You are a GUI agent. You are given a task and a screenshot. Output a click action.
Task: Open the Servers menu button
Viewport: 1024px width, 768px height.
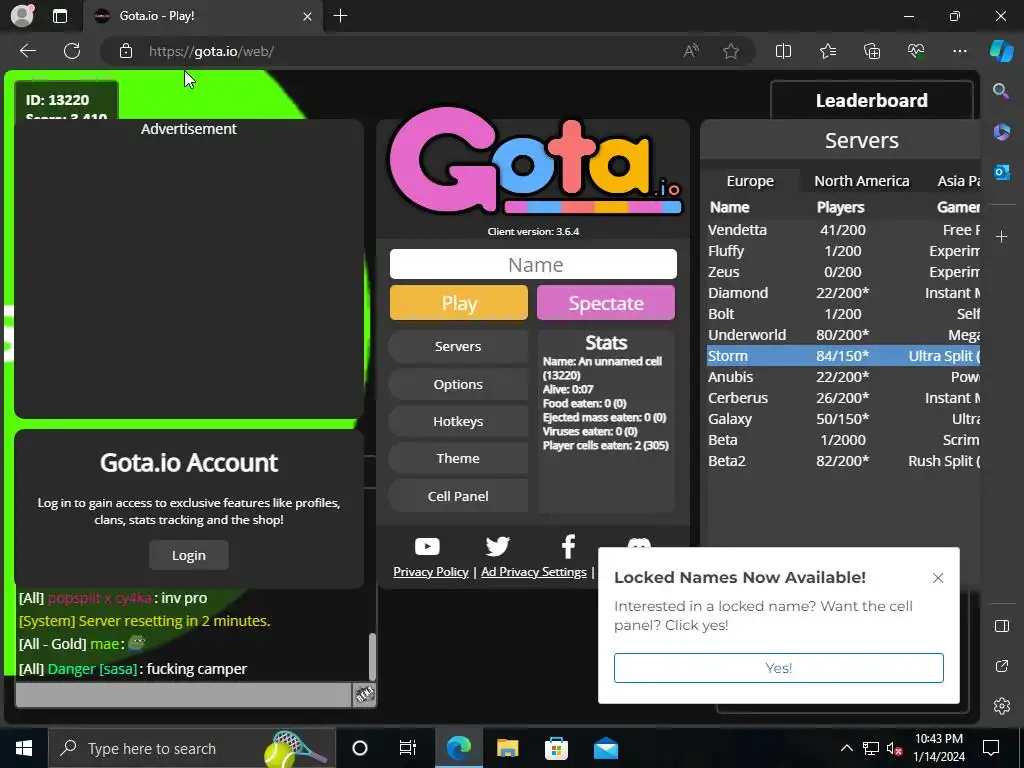458,347
